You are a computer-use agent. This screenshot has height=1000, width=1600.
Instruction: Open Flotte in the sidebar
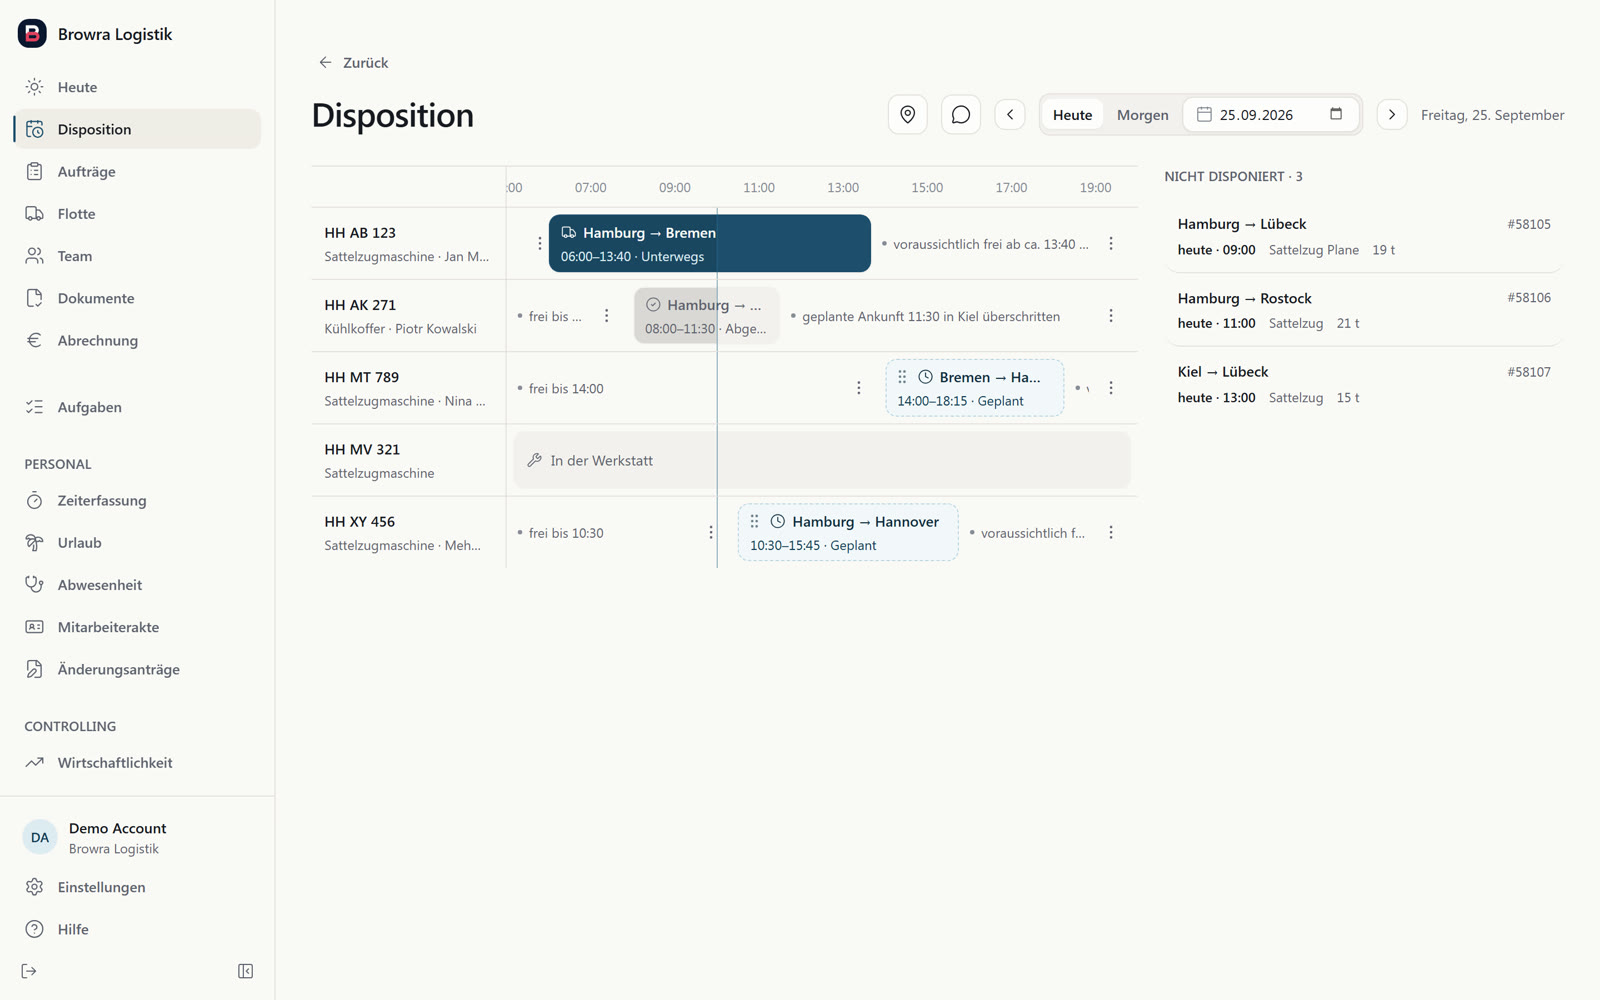click(137, 213)
